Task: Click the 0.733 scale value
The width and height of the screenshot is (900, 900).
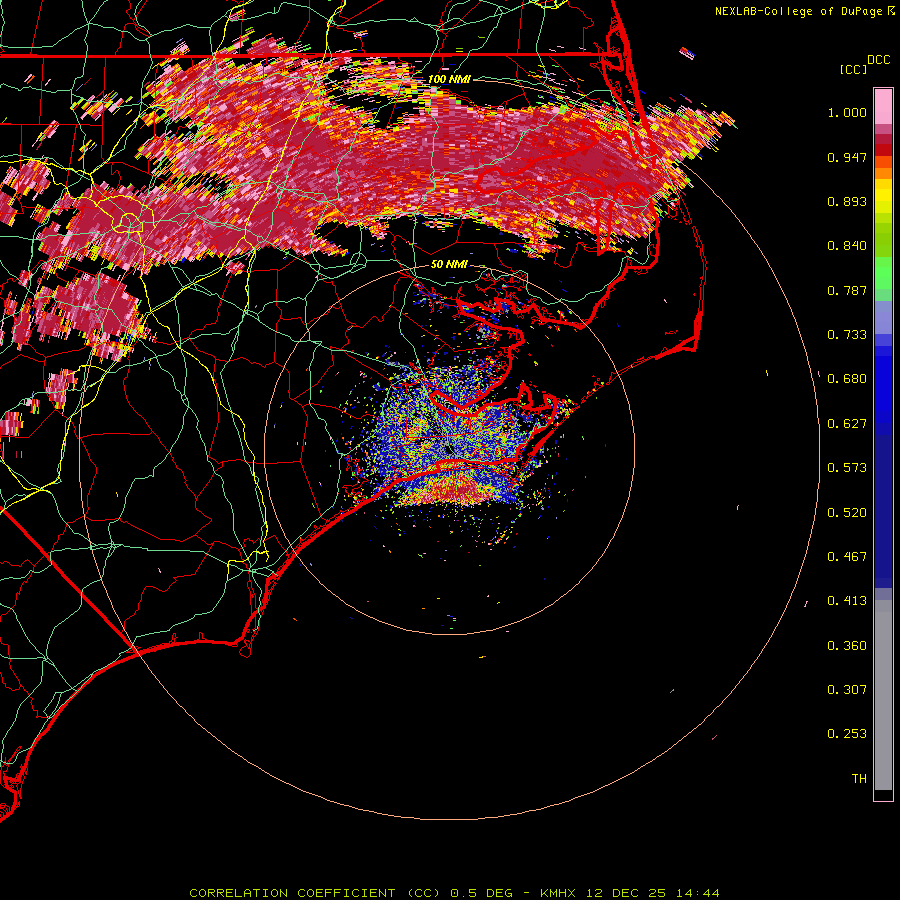Action: click(x=847, y=335)
